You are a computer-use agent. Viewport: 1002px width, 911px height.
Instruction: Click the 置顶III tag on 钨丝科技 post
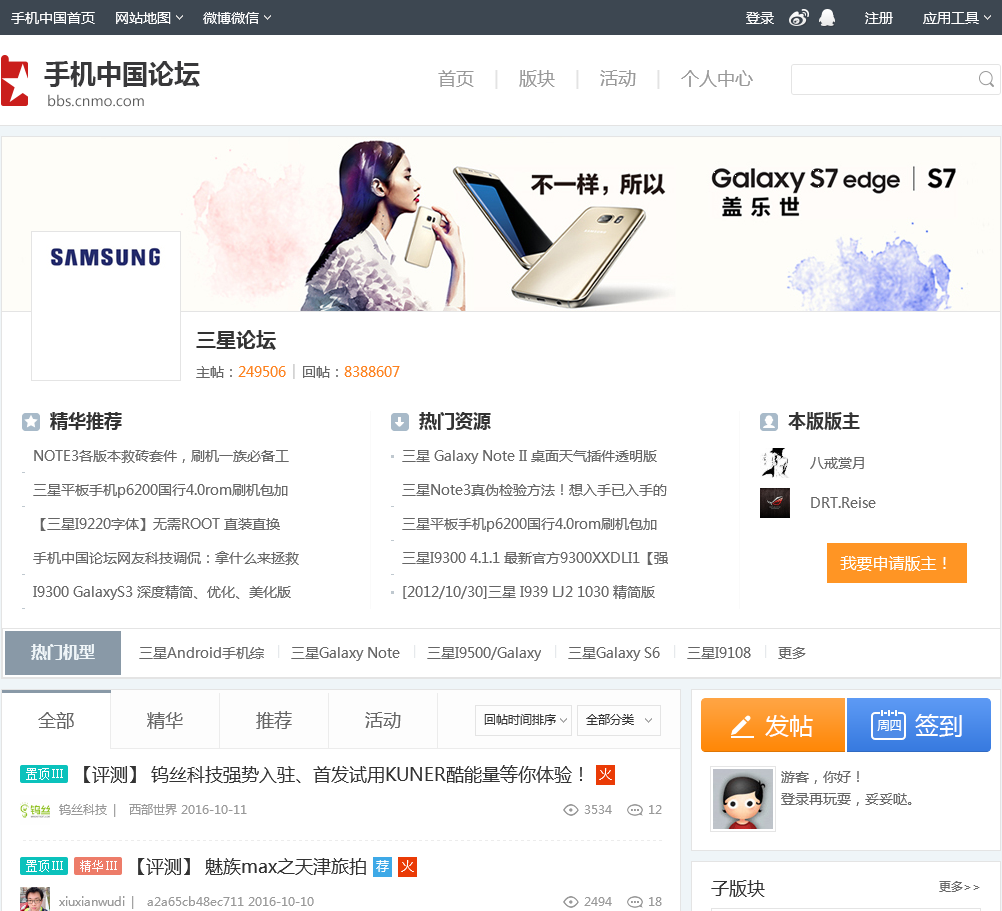[44, 774]
